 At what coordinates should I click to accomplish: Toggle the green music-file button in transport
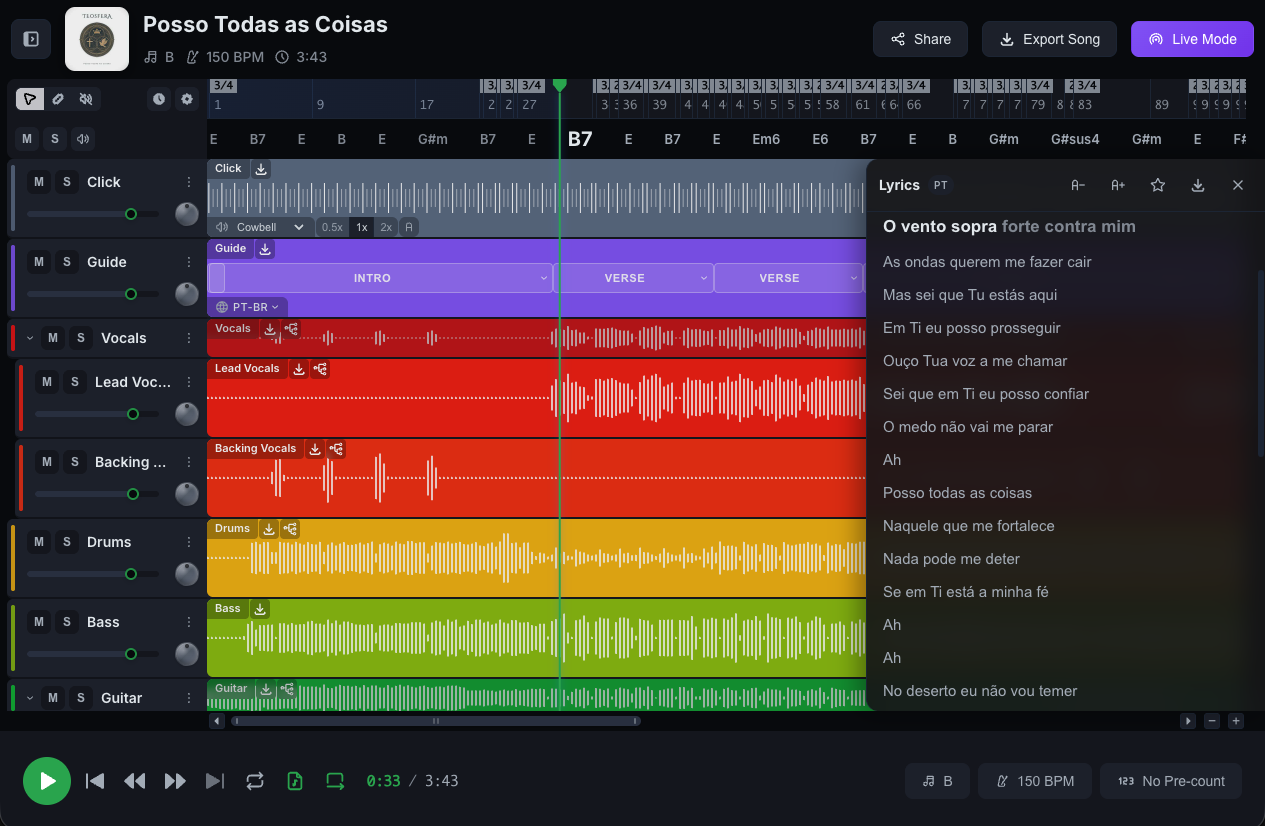pos(295,781)
